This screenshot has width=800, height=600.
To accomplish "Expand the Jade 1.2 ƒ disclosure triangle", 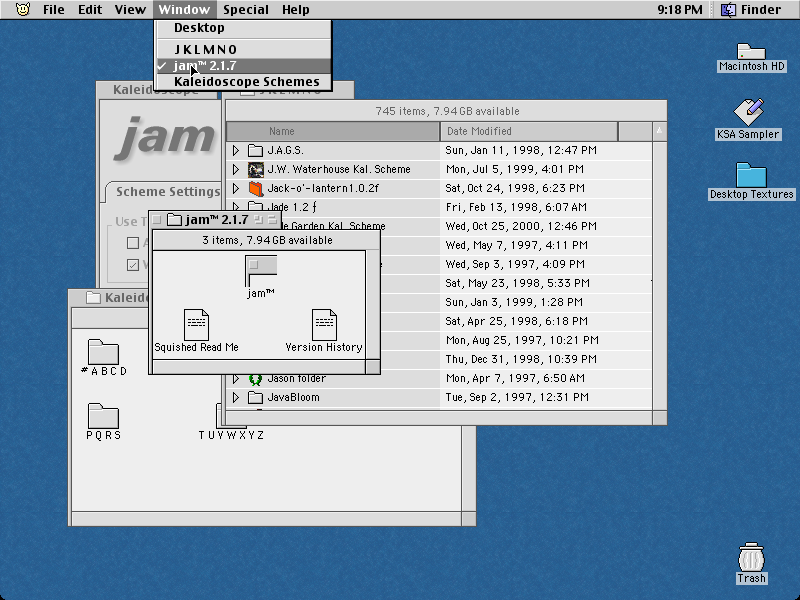I will tap(236, 206).
